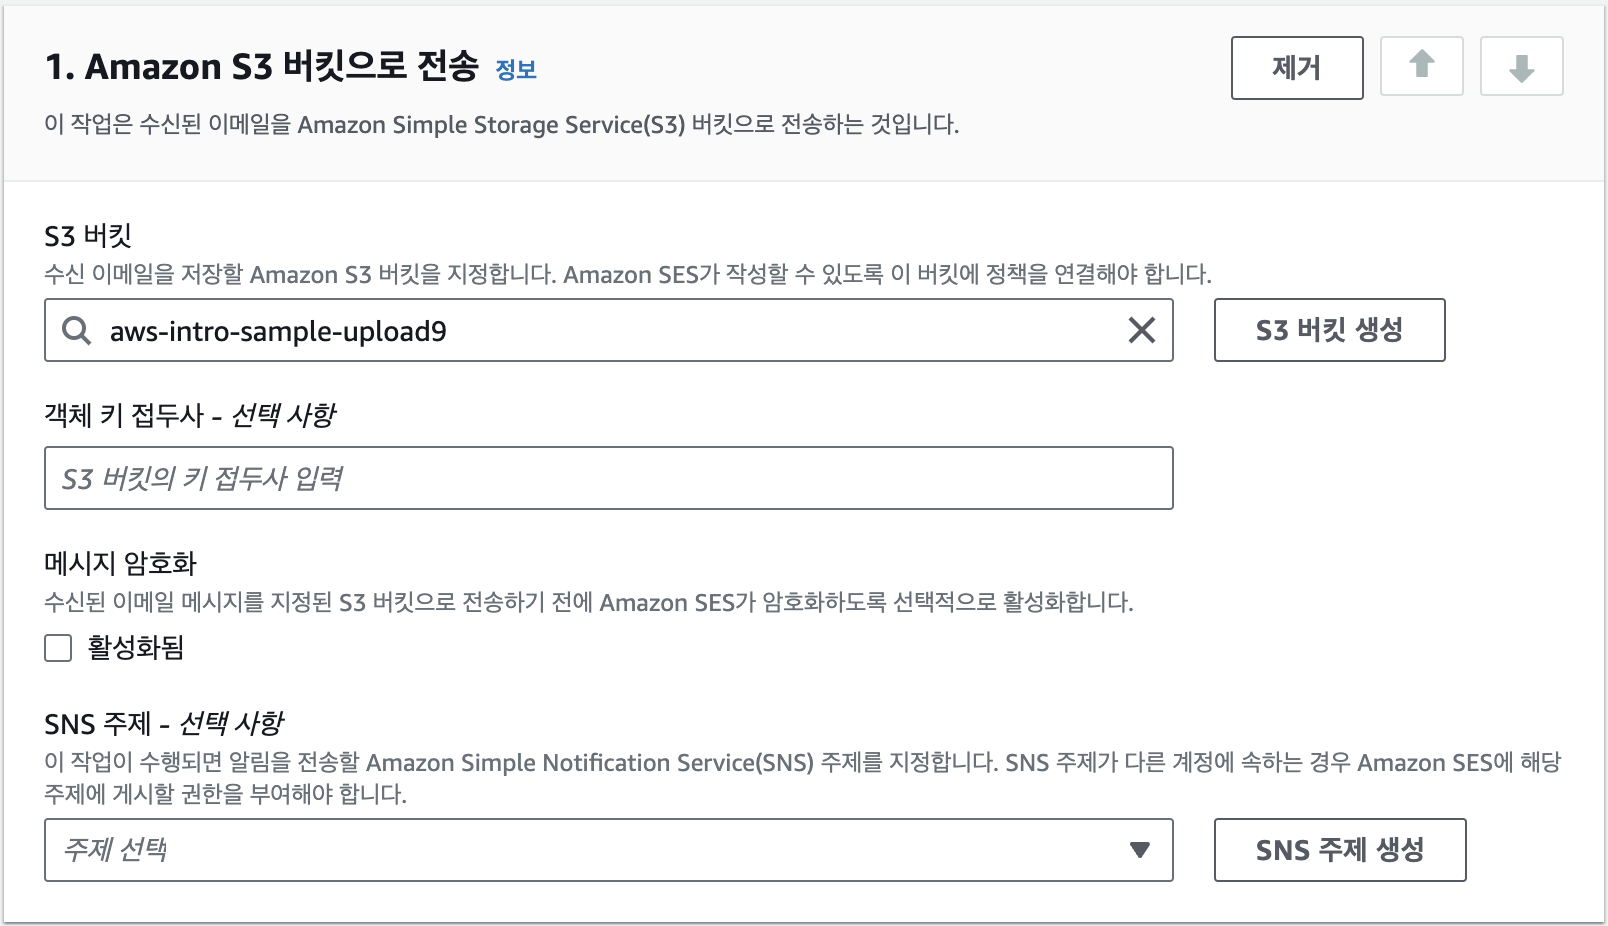Screen dimensions: 1608x926
Task: Click the SNS 주제 생성 button
Action: pyautogui.click(x=1339, y=850)
